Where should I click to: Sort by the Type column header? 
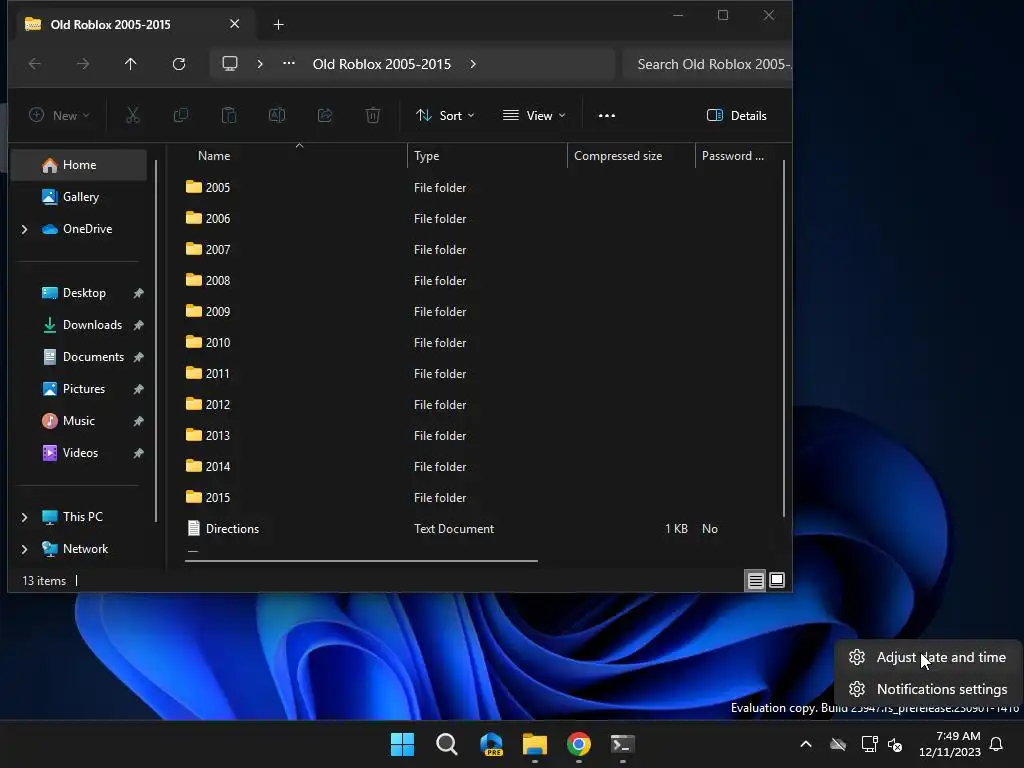click(487, 156)
